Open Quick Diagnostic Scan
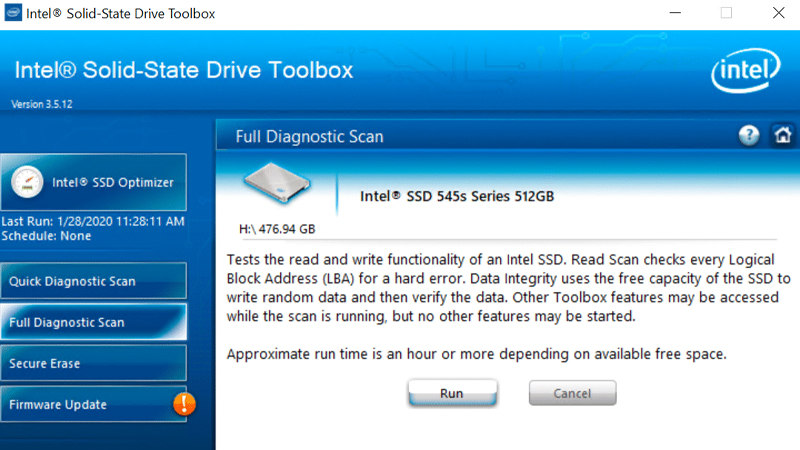This screenshot has height=450, width=800. pyautogui.click(x=94, y=281)
